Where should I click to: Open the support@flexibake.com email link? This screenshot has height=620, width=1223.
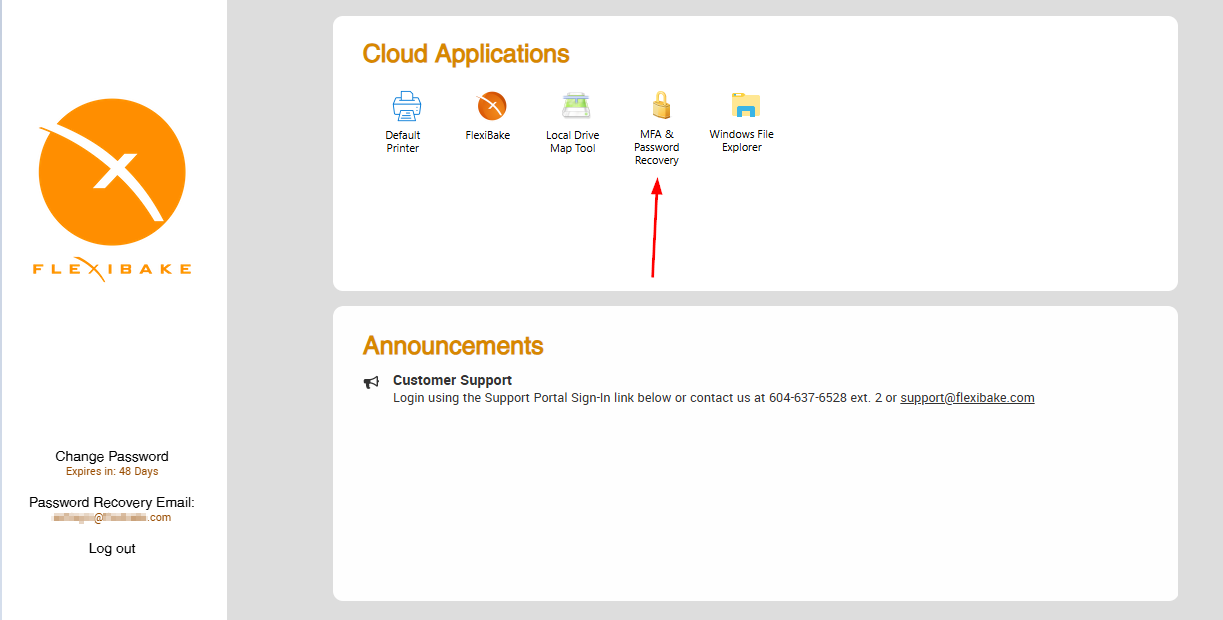(967, 397)
